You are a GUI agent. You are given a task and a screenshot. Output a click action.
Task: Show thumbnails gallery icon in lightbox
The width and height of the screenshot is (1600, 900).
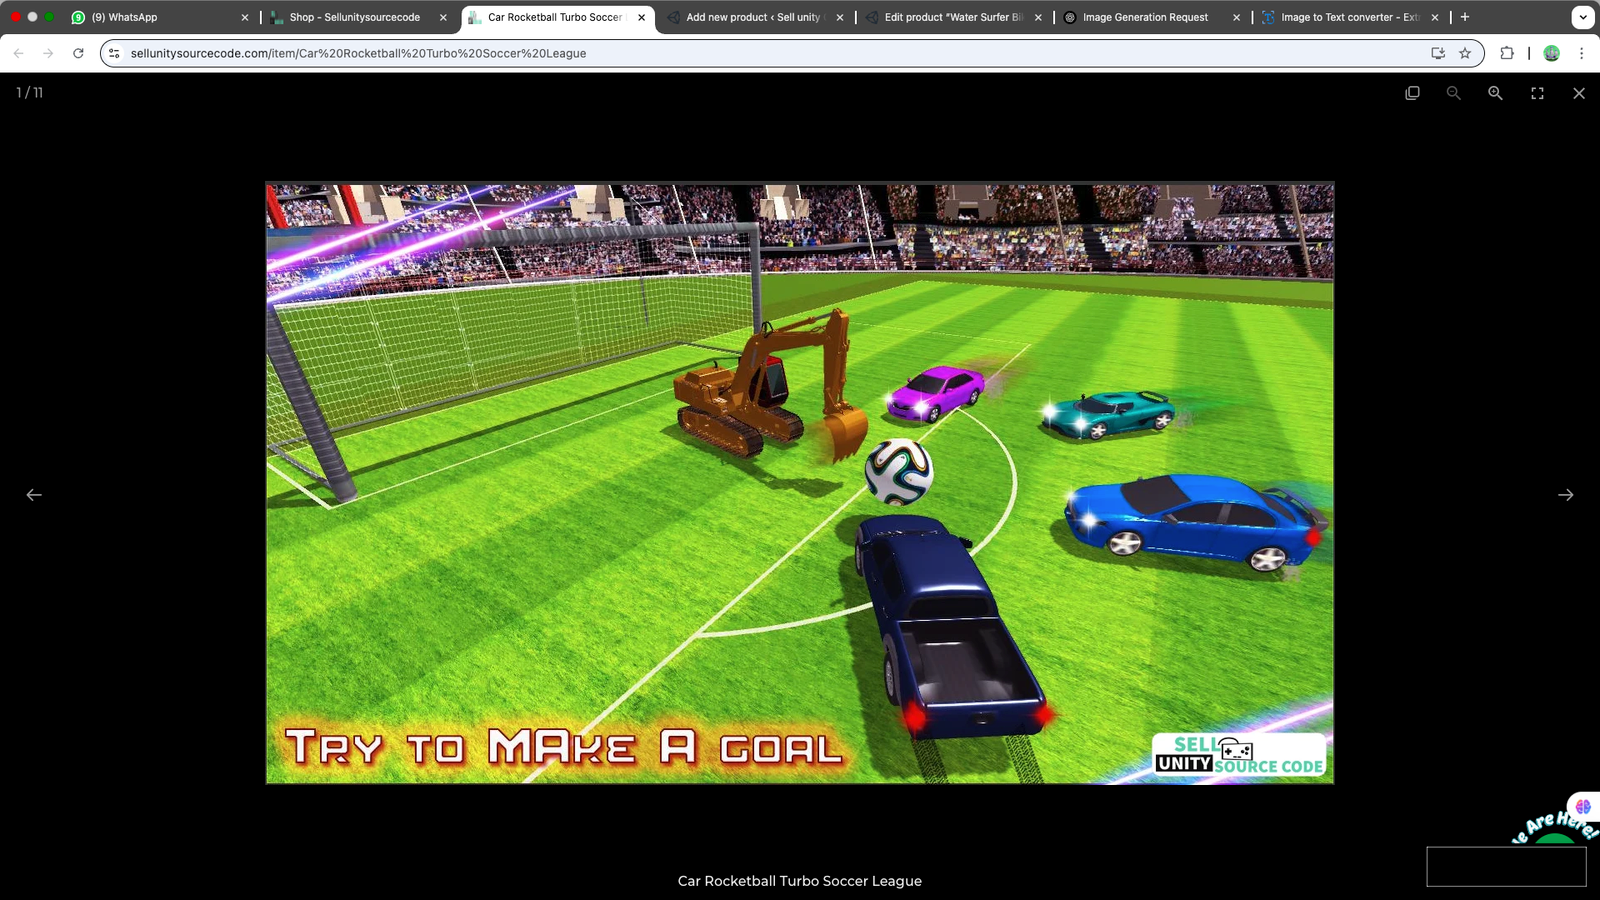tap(1412, 93)
